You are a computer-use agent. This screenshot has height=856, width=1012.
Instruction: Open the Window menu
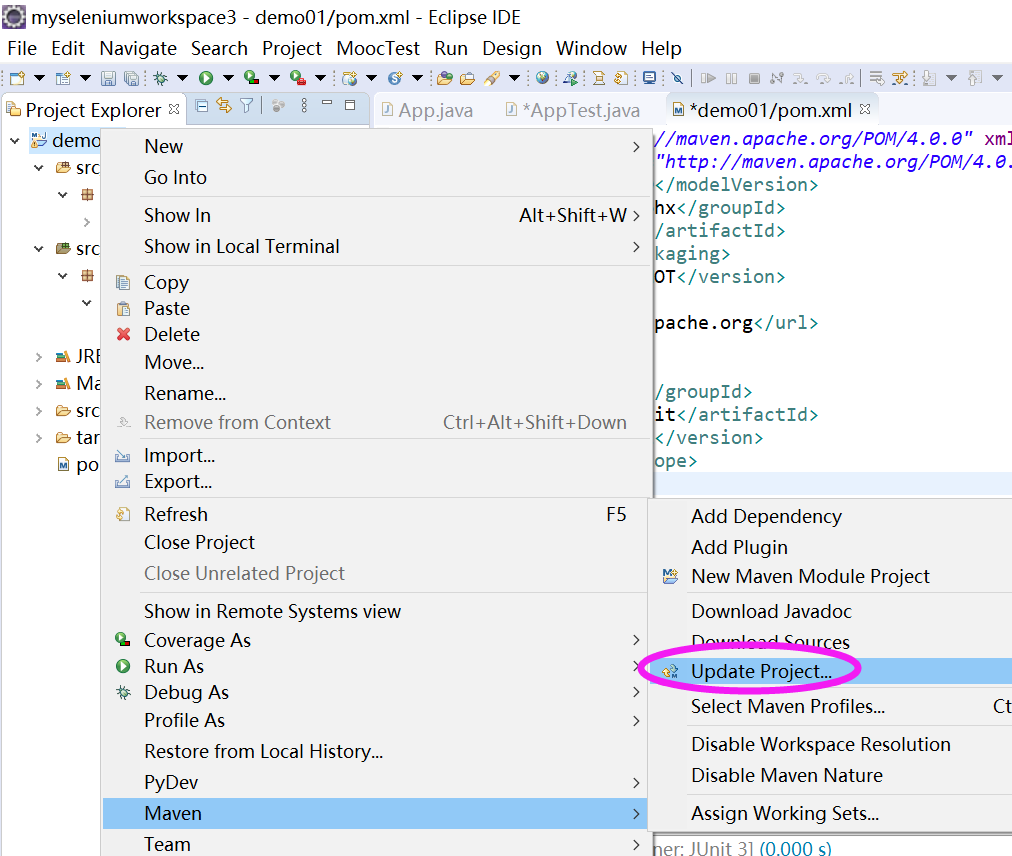coord(591,48)
